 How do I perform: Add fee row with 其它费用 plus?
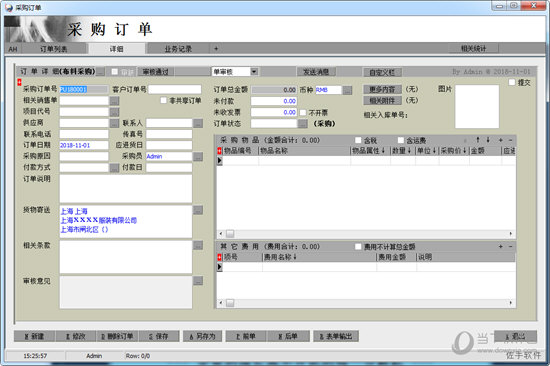tap(501, 247)
